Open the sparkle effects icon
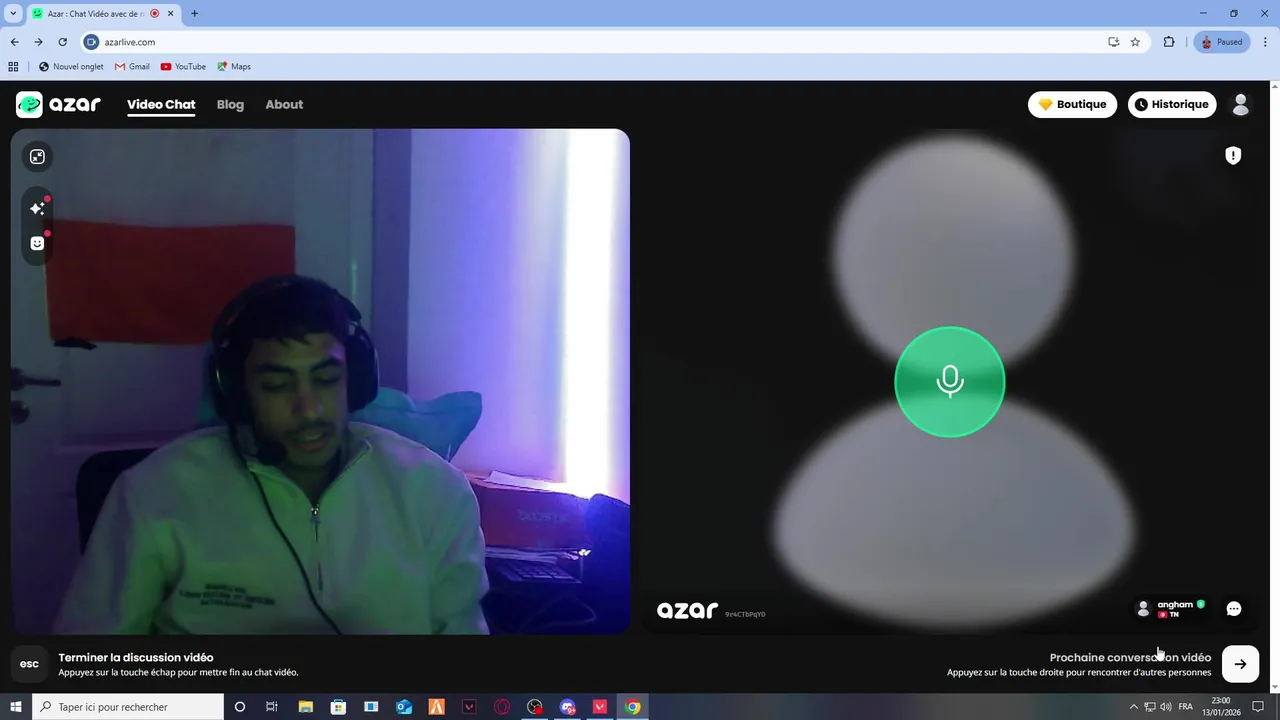Image resolution: width=1280 pixels, height=720 pixels. click(37, 208)
